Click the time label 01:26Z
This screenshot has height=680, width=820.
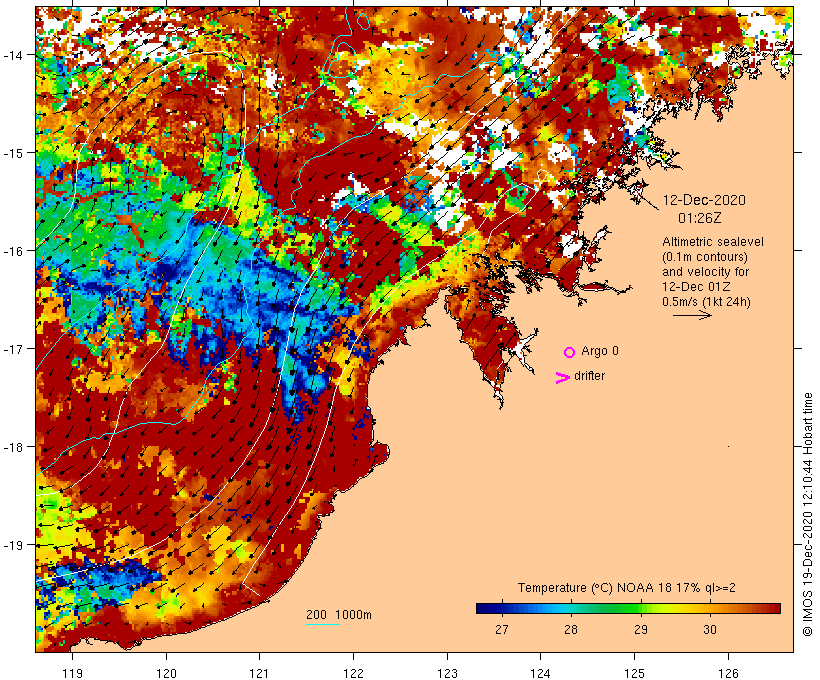699,218
